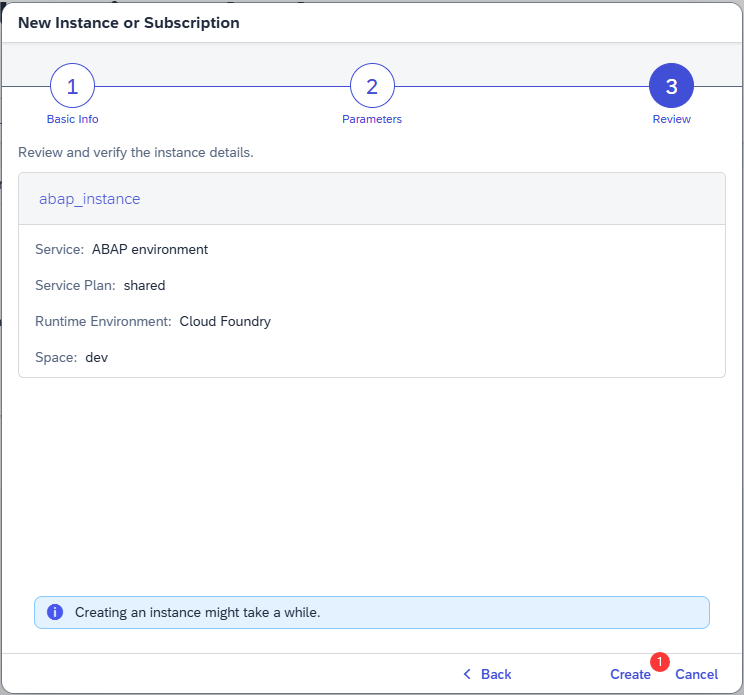Click the Create button
This screenshot has width=744, height=695.
pos(630,674)
